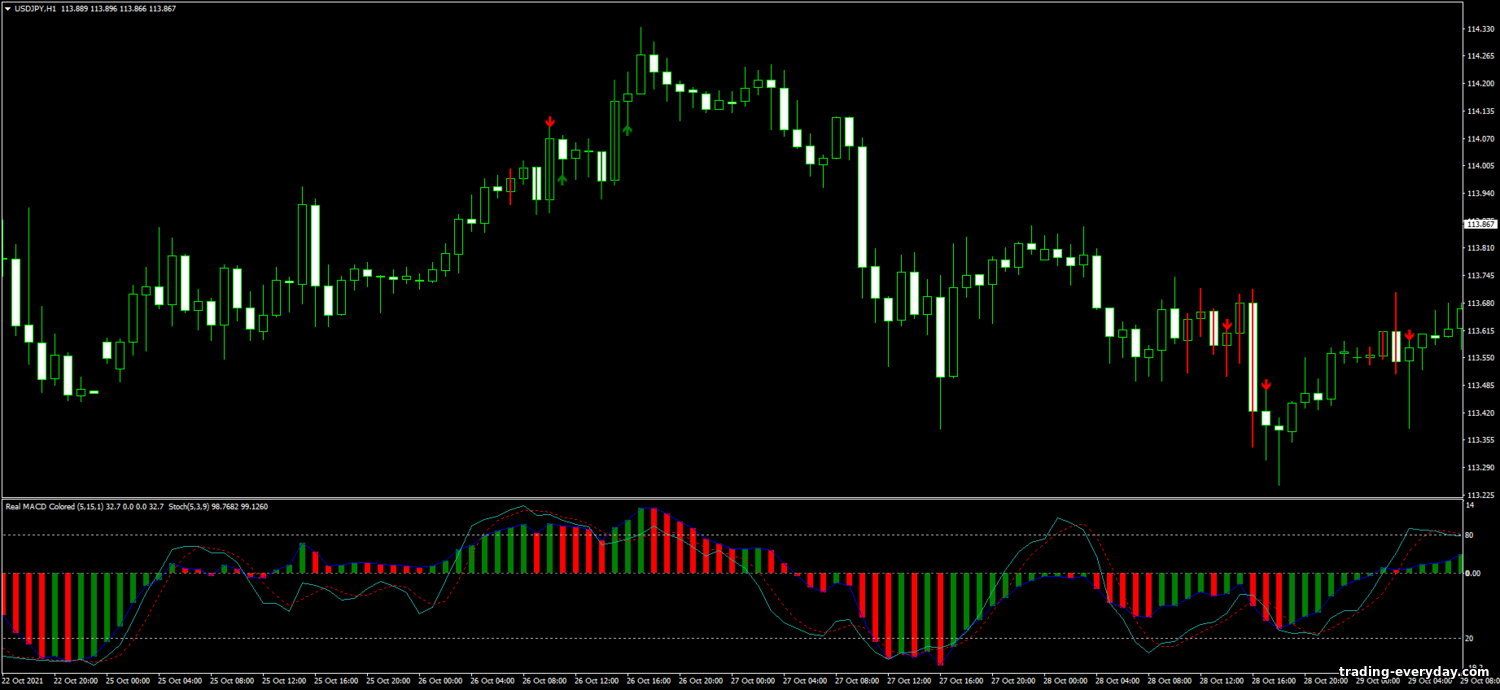
Task: Click the 113.615 price axis label
Action: coord(1479,330)
